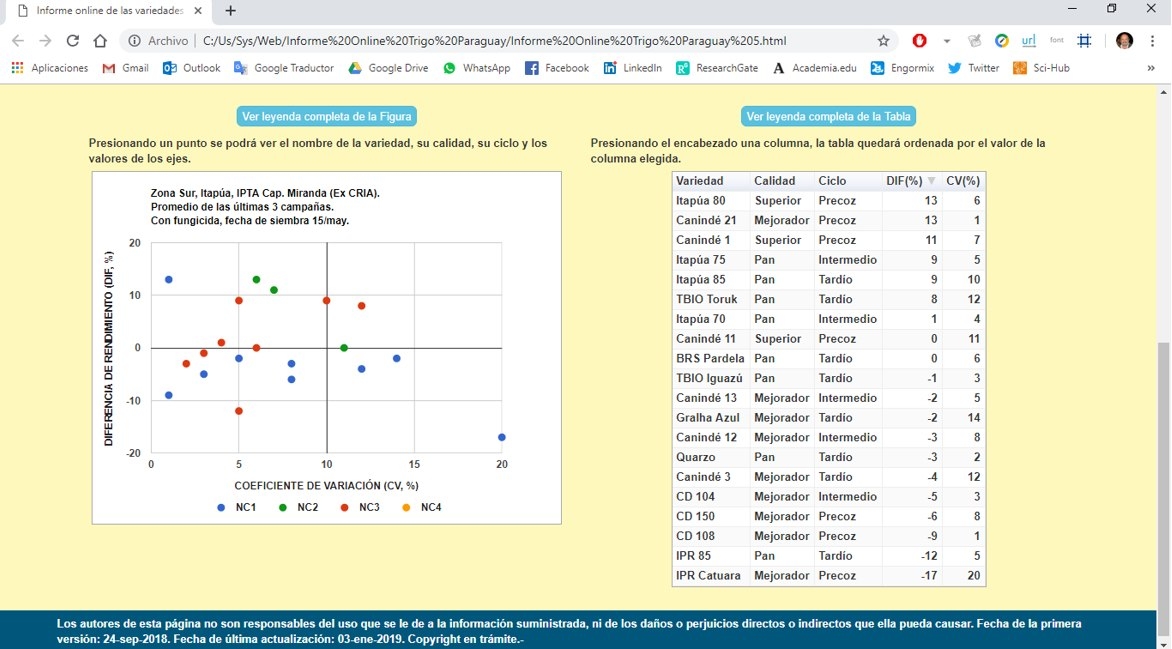Go forward with the browser arrow
1172x649 pixels.
45,41
